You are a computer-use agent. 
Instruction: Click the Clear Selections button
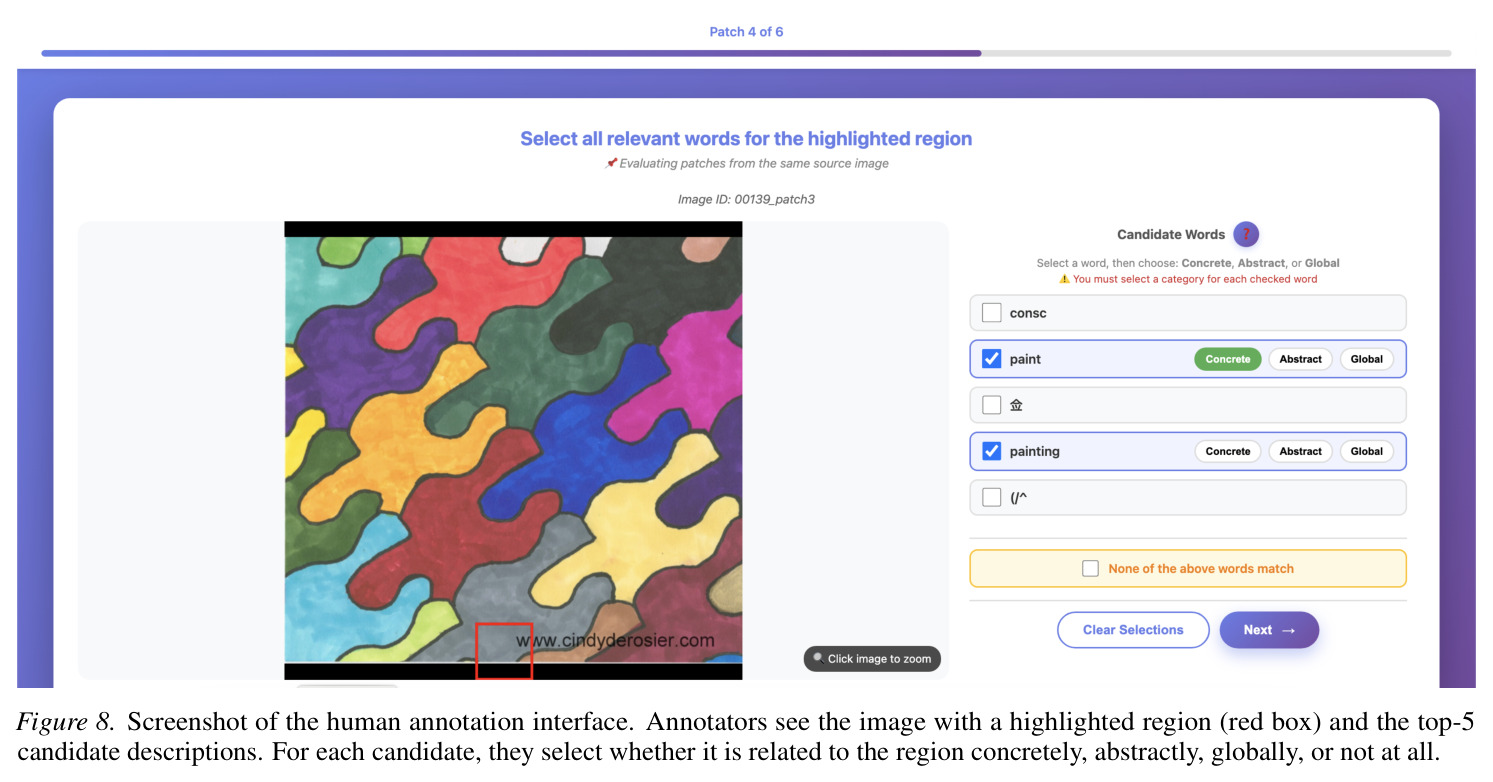click(x=1133, y=630)
